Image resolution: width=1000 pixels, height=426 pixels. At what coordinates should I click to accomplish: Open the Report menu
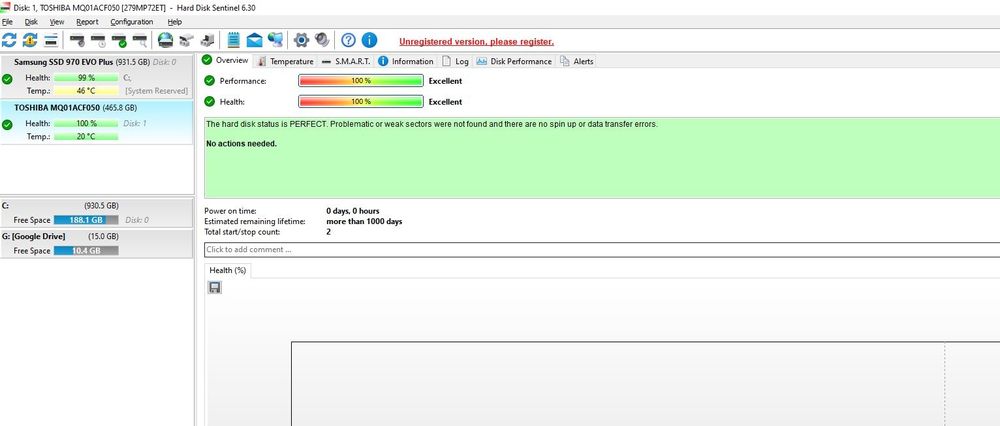(87, 22)
